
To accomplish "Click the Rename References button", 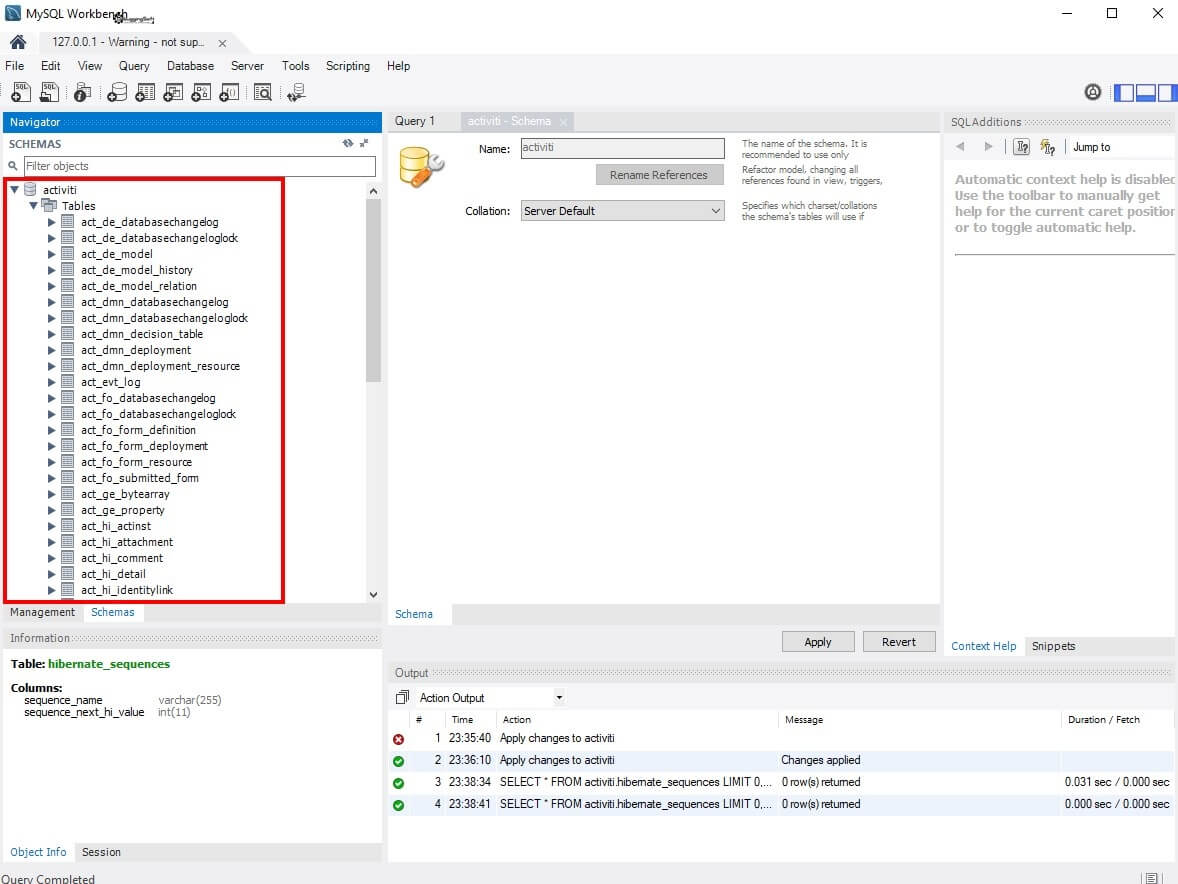I will 659,175.
